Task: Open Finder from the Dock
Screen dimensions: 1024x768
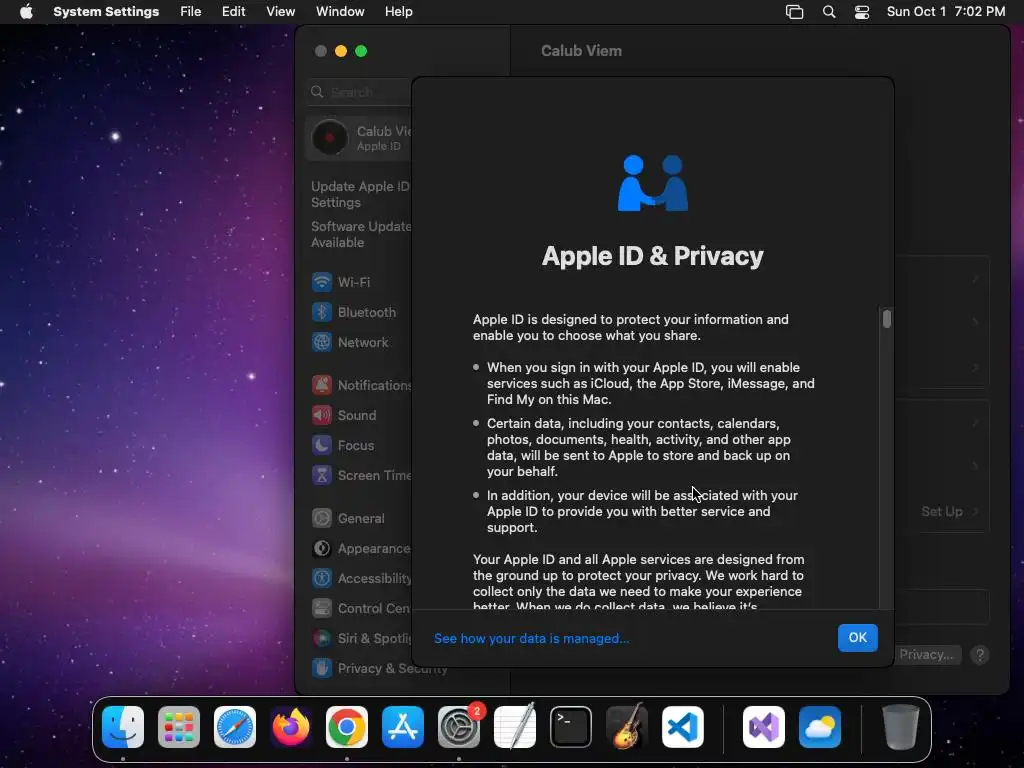Action: pos(123,727)
